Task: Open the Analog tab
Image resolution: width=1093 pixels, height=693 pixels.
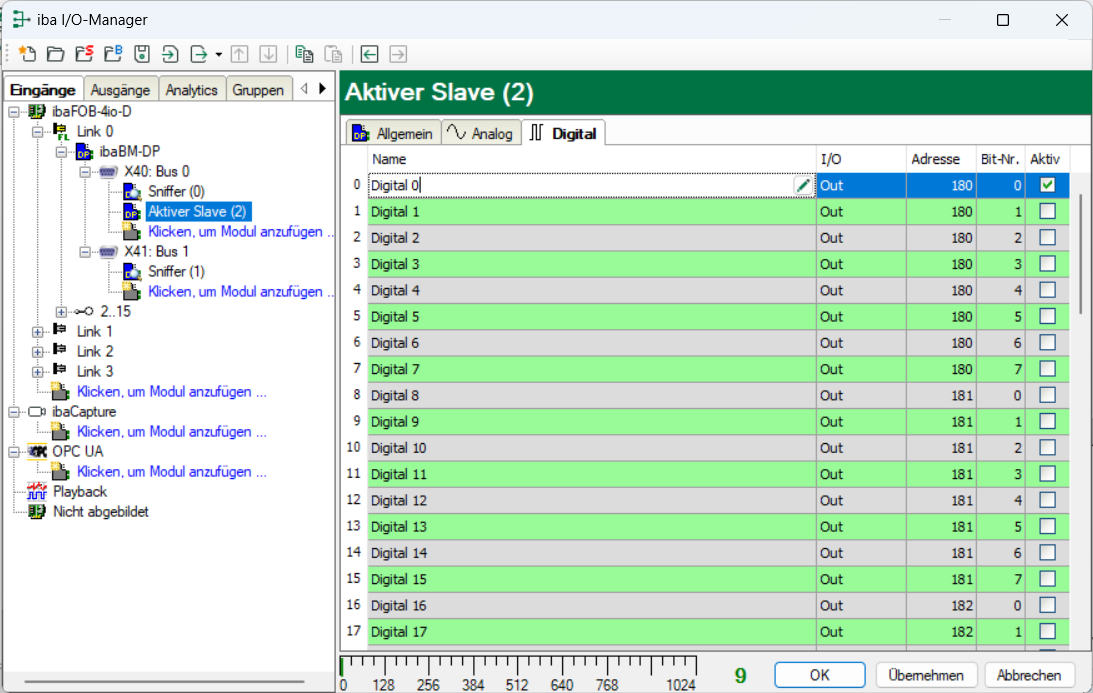Action: click(481, 133)
